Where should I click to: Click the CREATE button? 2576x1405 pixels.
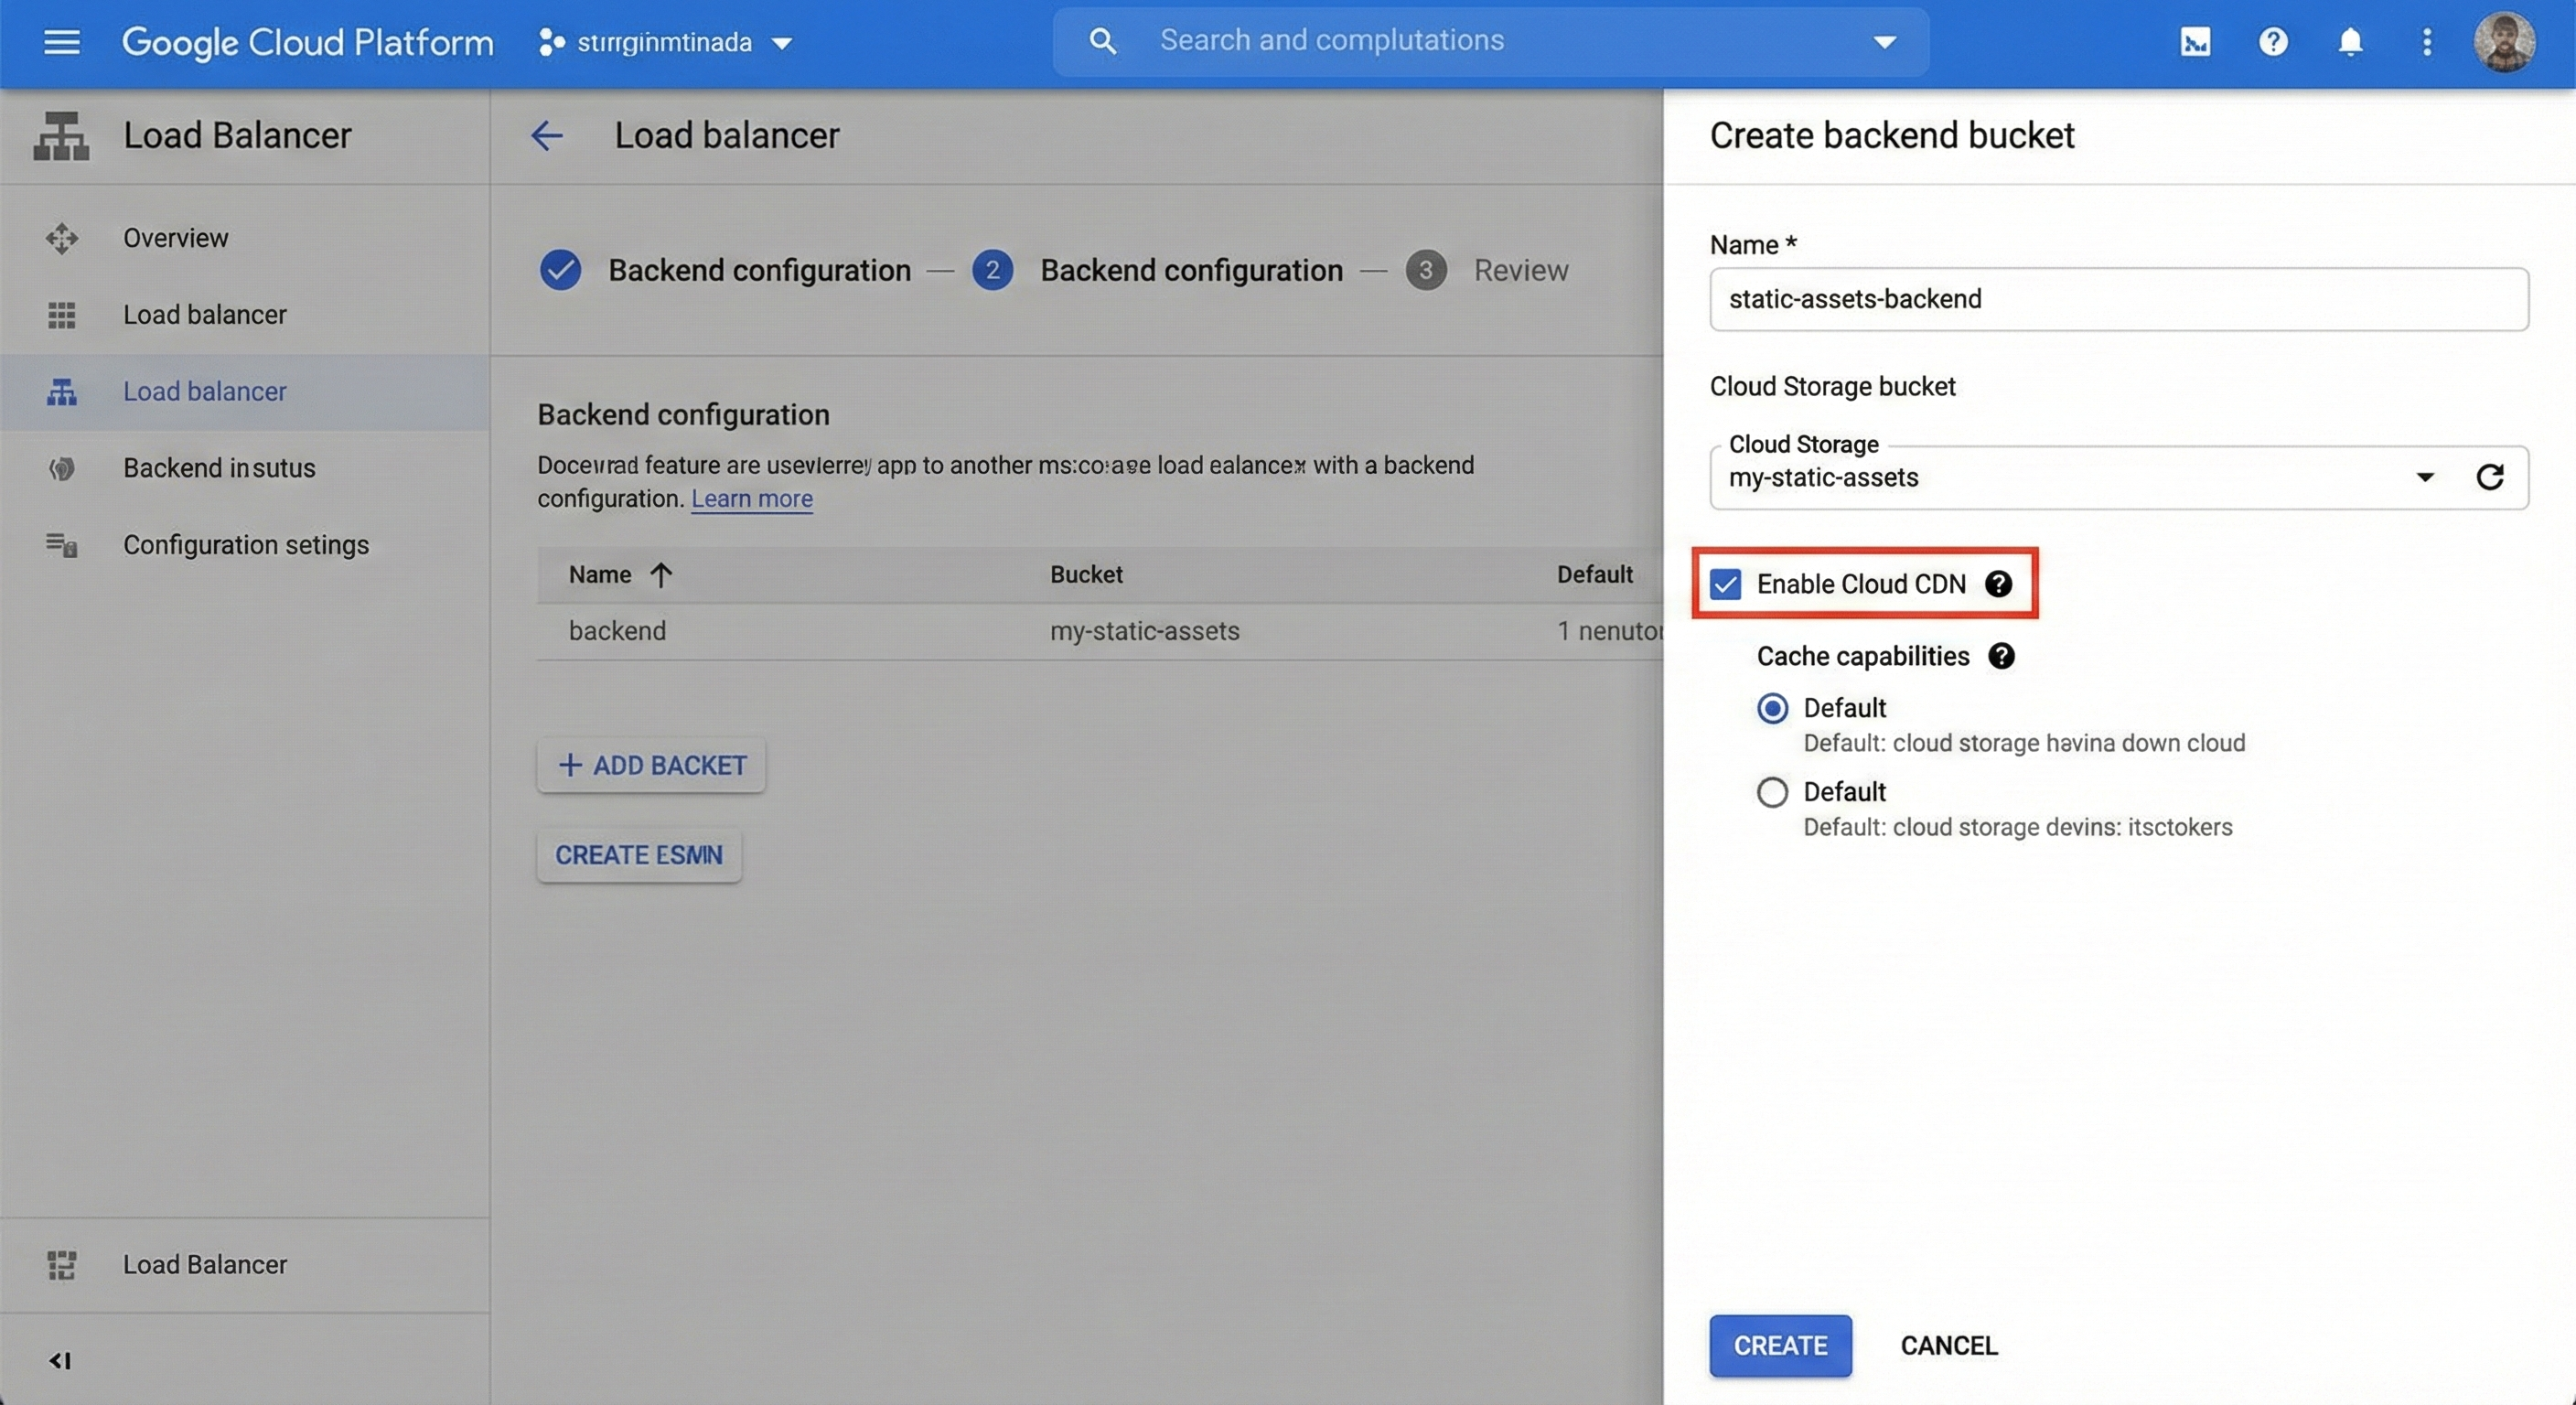pos(1780,1345)
